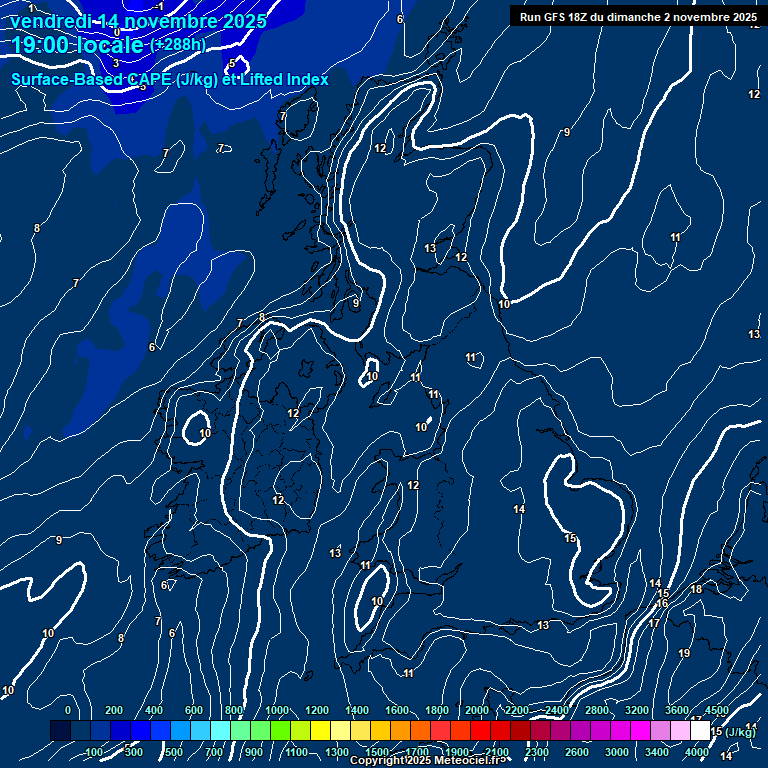Click the "Surface-Based CAPE (J/kg) et Lifted Index" subtitle
Screen dimensions: 768x768
click(x=170, y=78)
